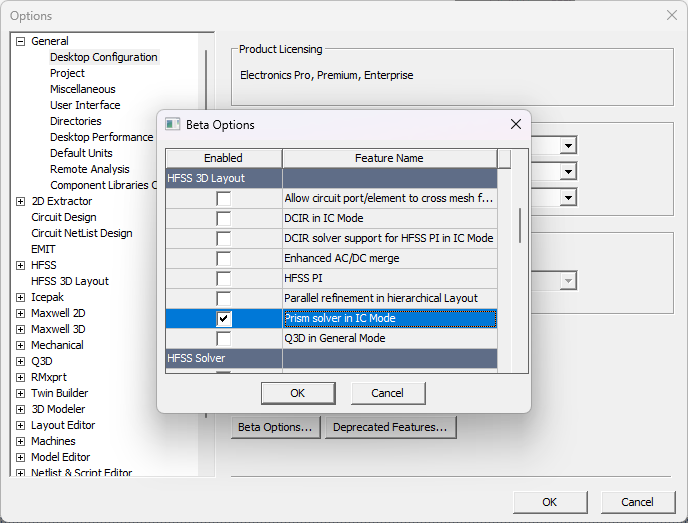Close the Beta Options dialog

click(516, 124)
